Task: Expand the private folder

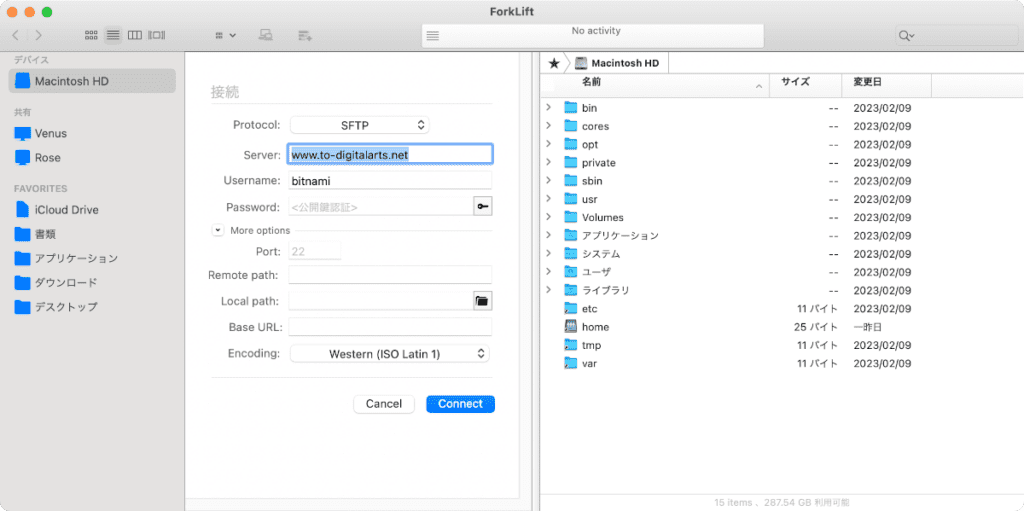Action: tap(549, 162)
